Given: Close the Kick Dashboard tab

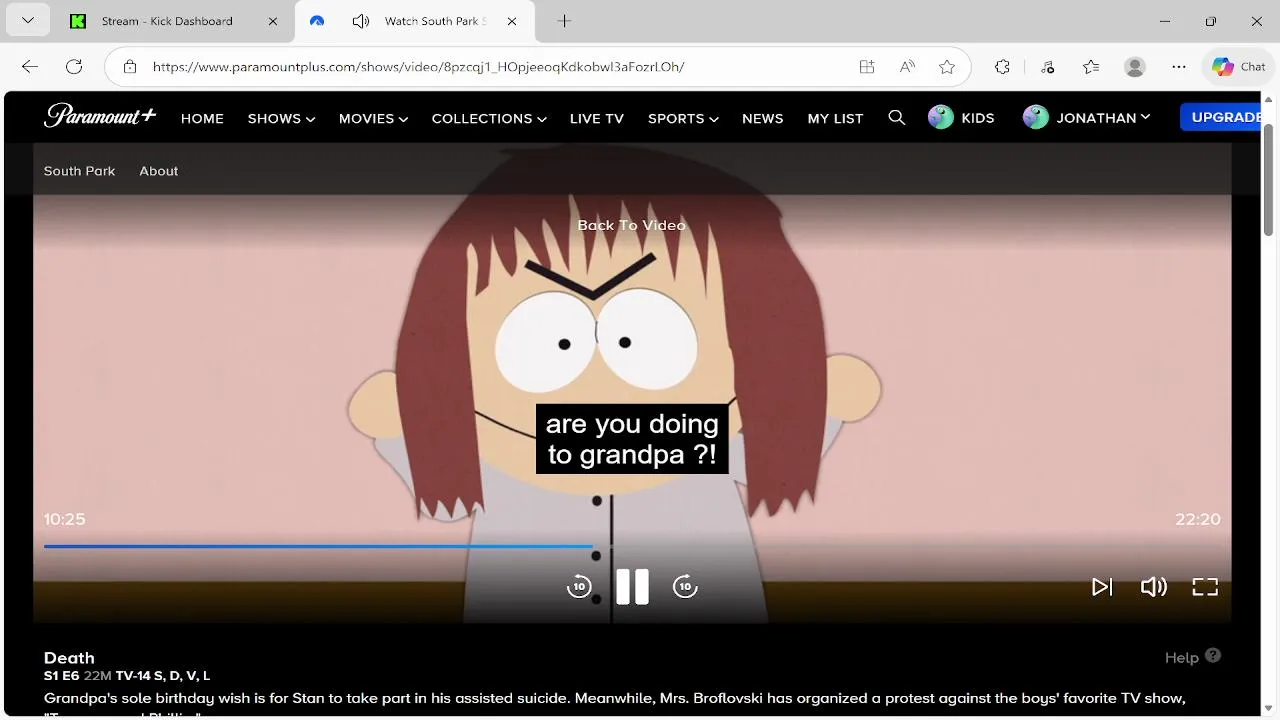Looking at the screenshot, I should coord(274,21).
